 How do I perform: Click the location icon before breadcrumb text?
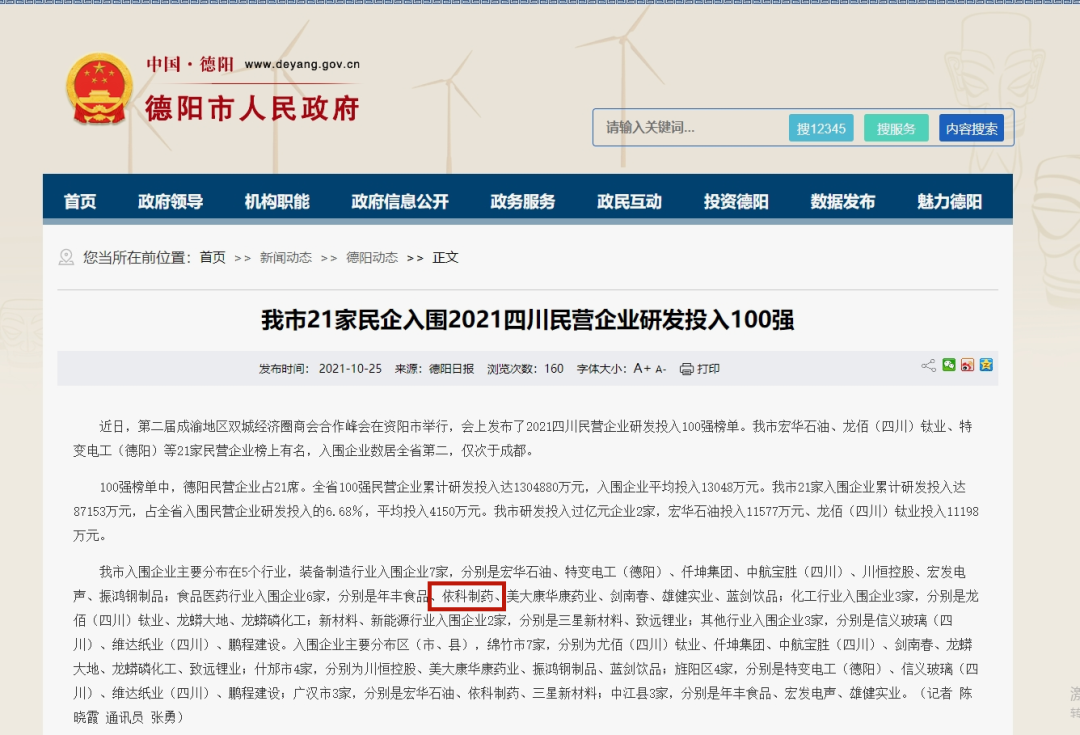pos(66,257)
